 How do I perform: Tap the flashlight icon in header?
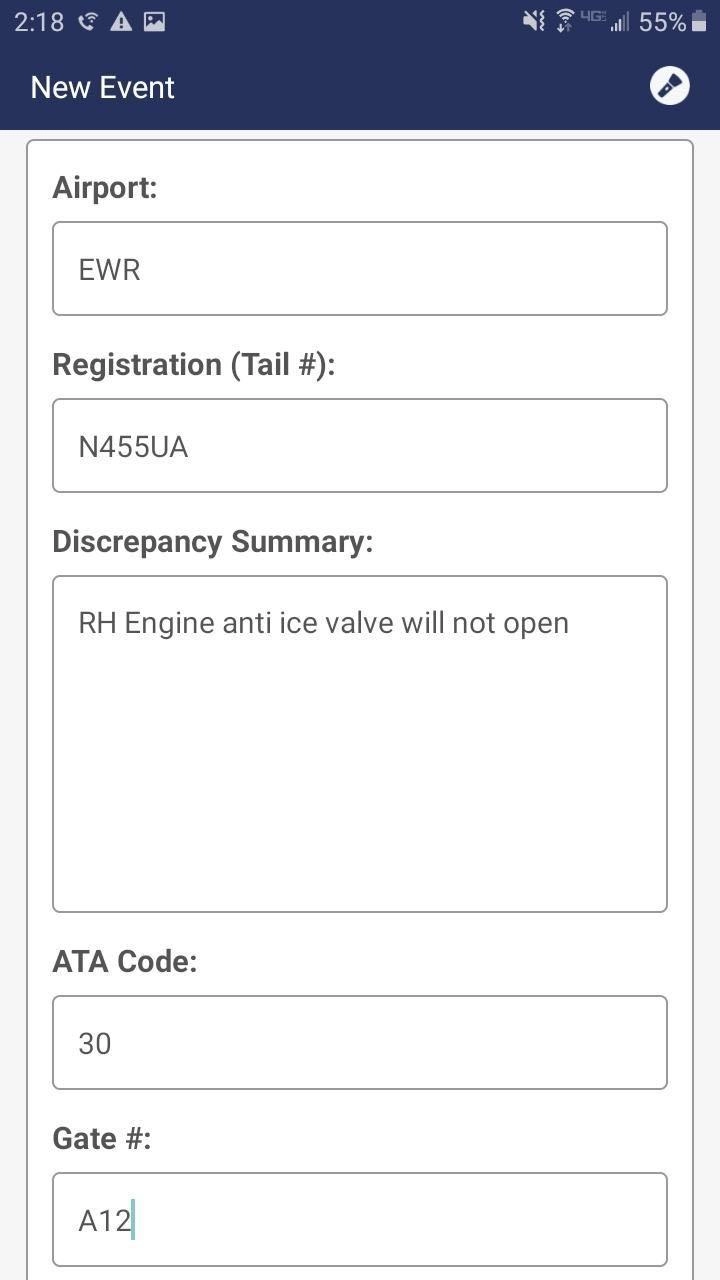669,86
